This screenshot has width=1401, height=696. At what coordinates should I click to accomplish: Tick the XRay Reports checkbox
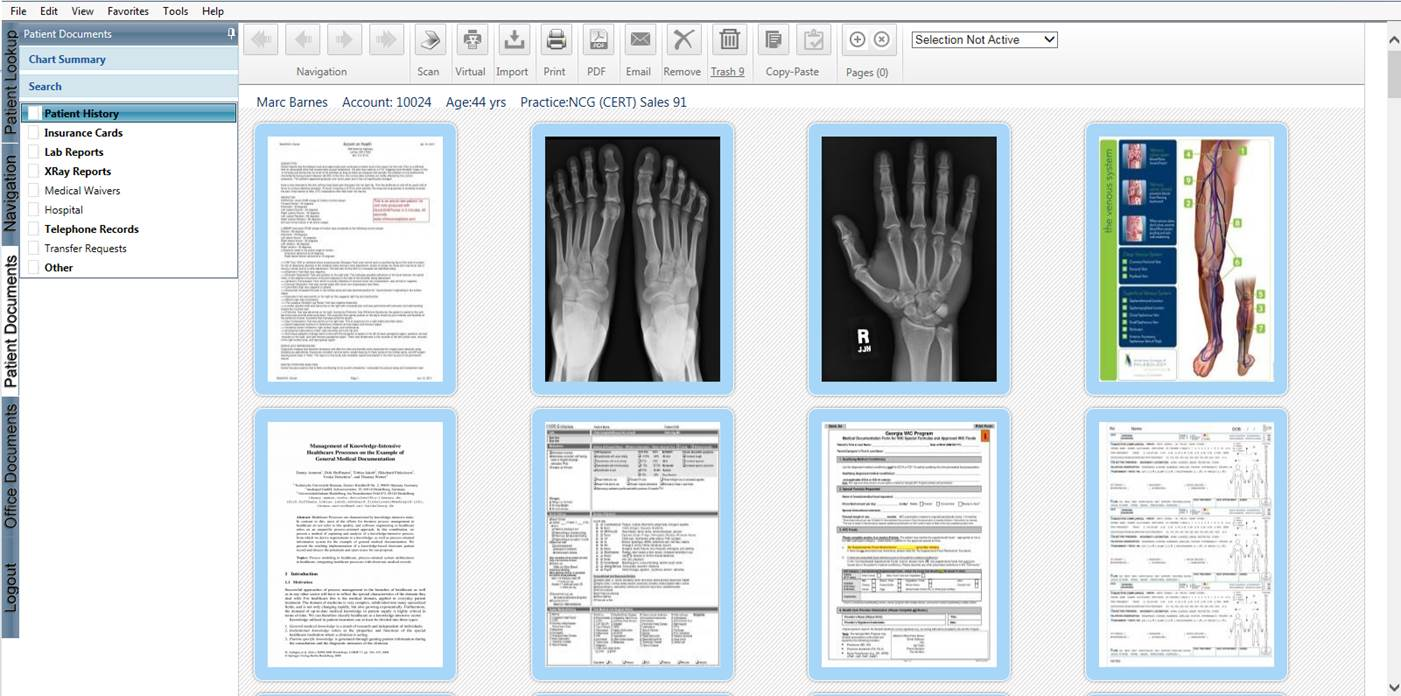click(33, 171)
